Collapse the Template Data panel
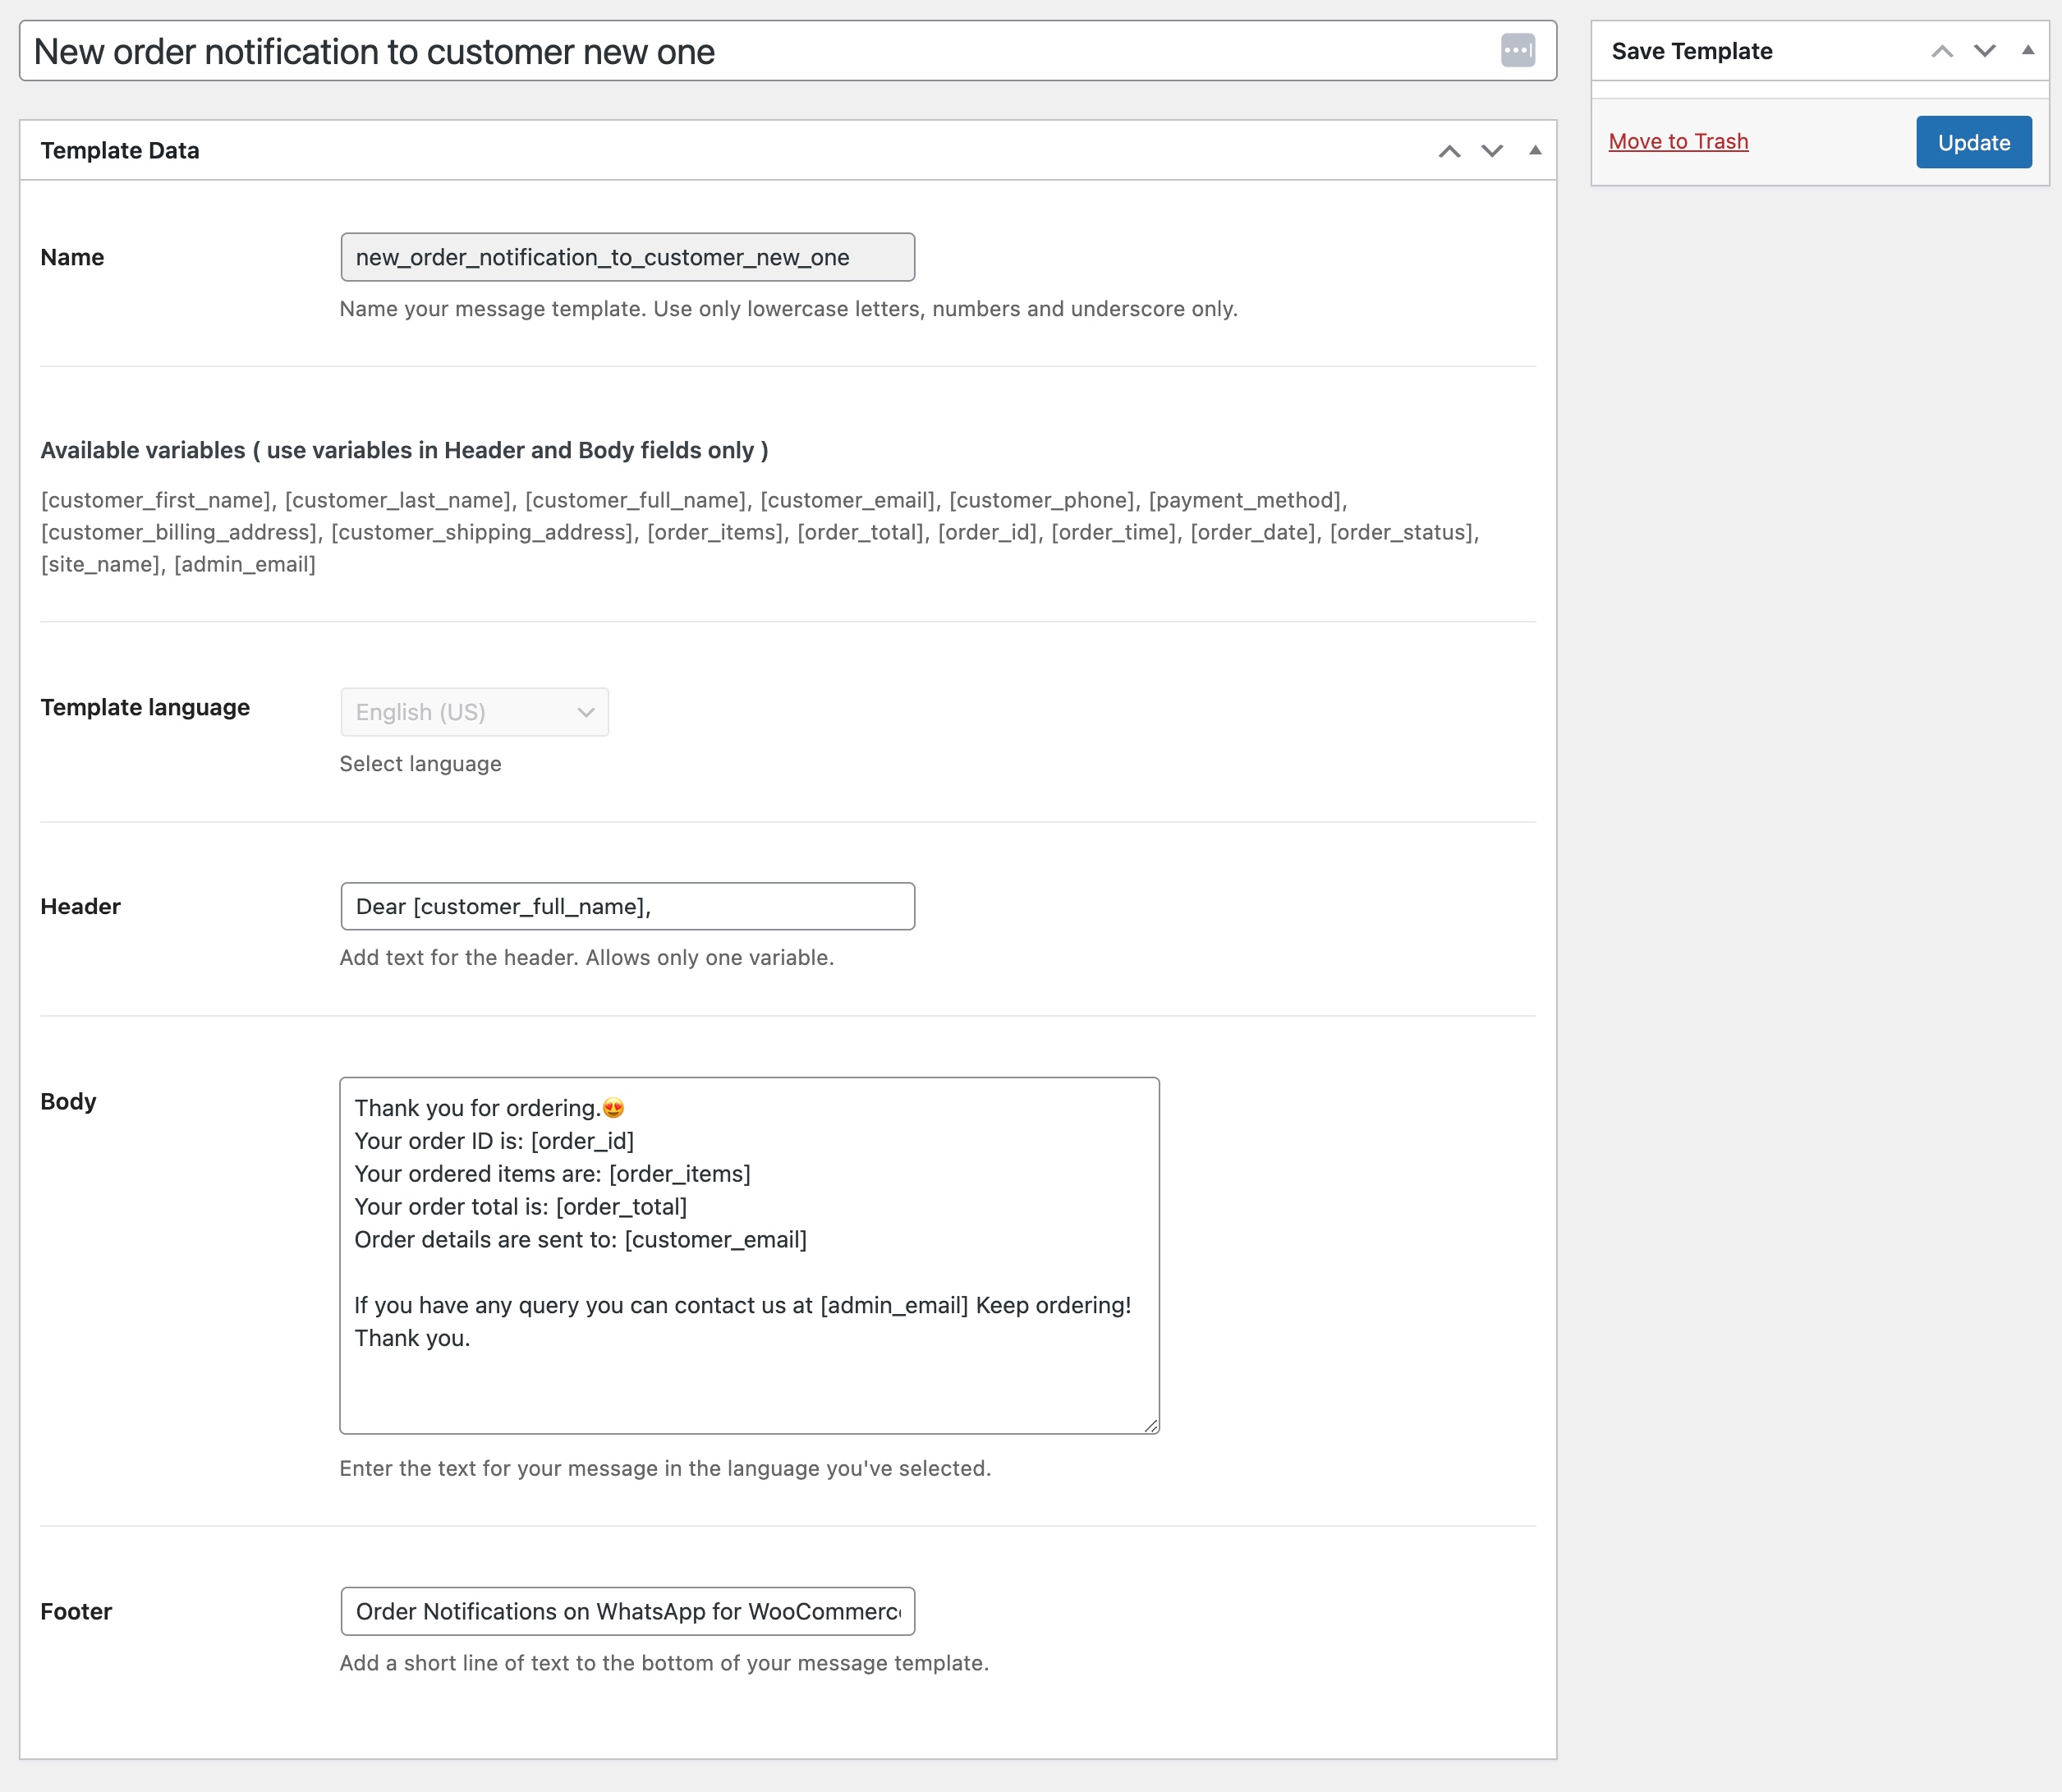 [x=1535, y=151]
